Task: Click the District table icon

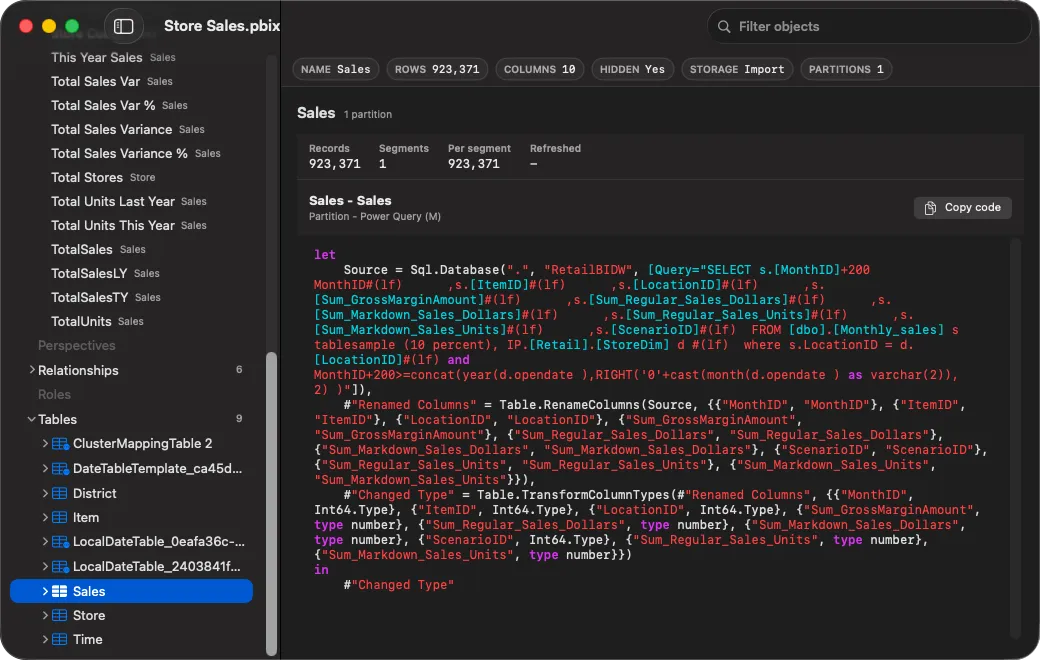Action: (60, 494)
